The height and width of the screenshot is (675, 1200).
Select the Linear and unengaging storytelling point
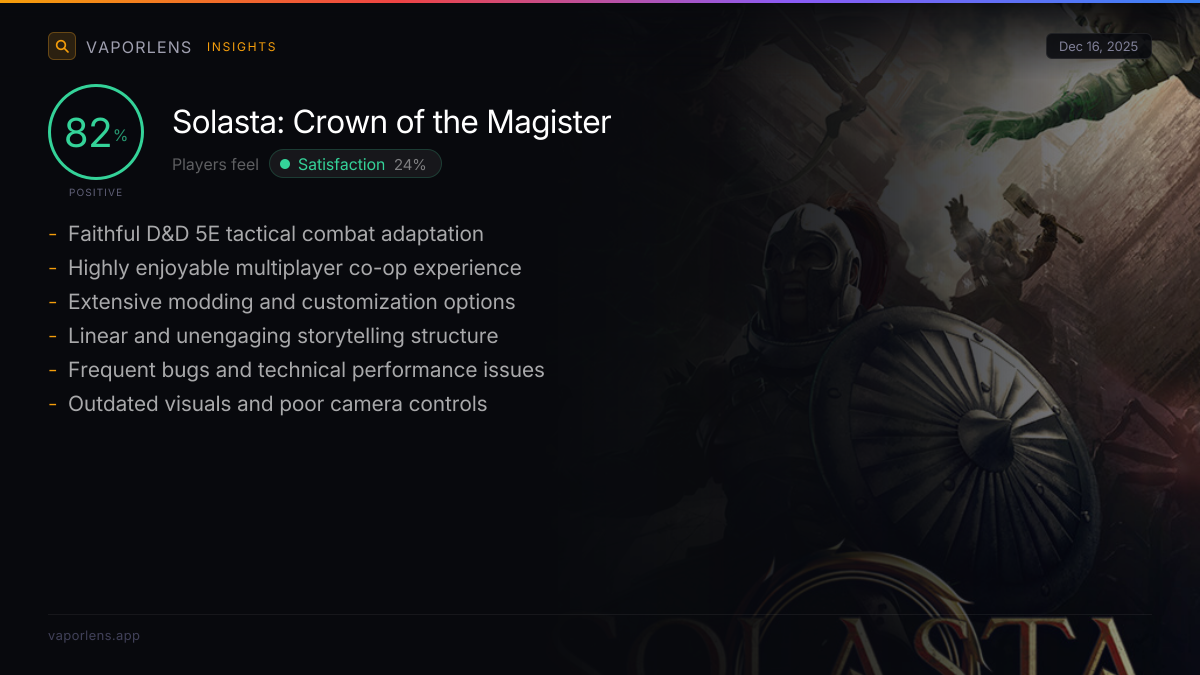[x=282, y=336]
